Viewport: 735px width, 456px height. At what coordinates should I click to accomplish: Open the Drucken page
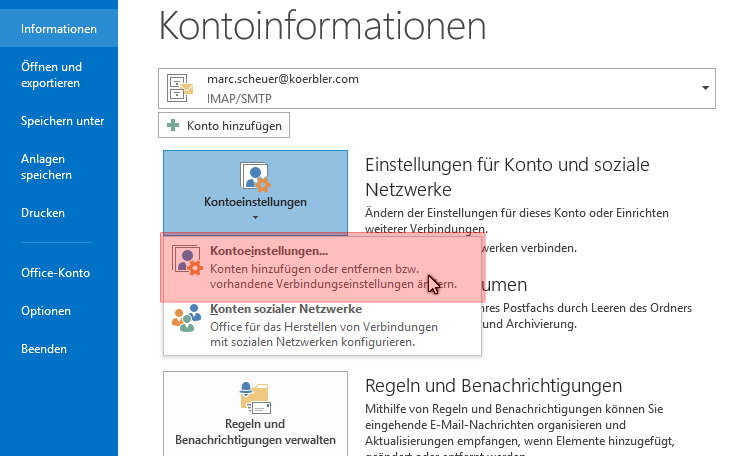point(43,212)
